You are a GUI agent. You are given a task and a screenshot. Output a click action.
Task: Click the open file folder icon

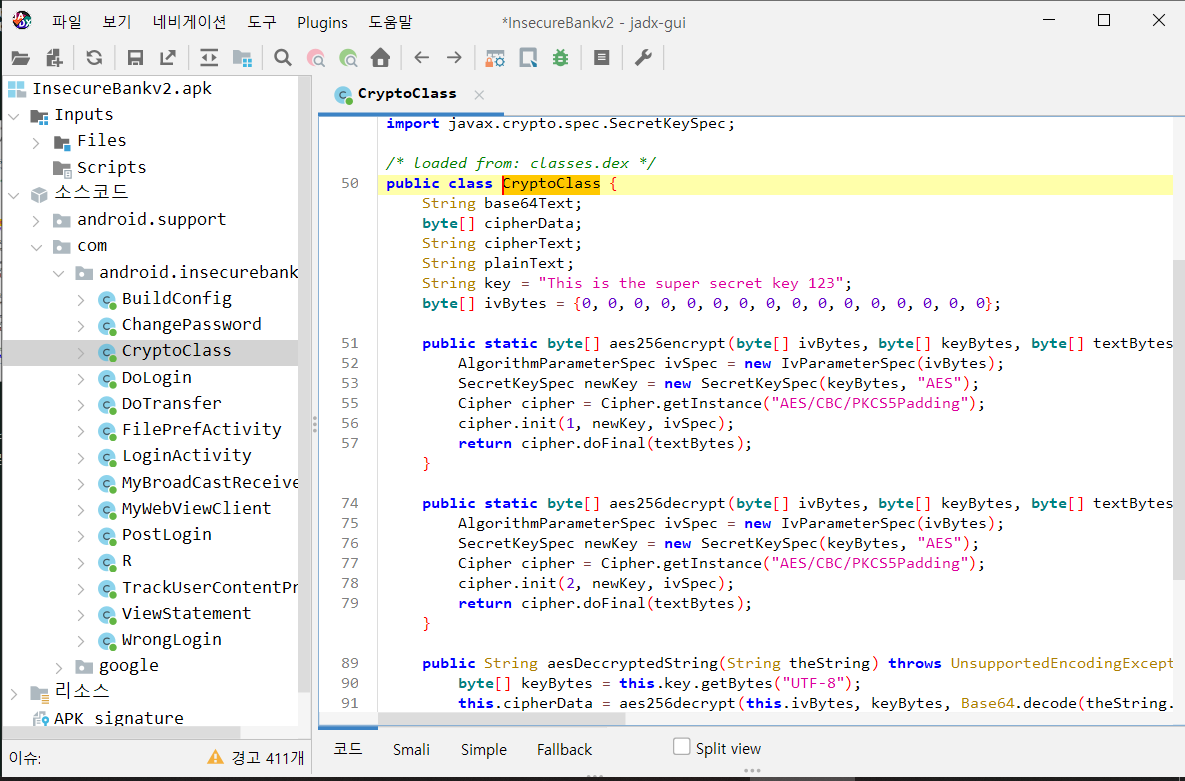coord(20,58)
